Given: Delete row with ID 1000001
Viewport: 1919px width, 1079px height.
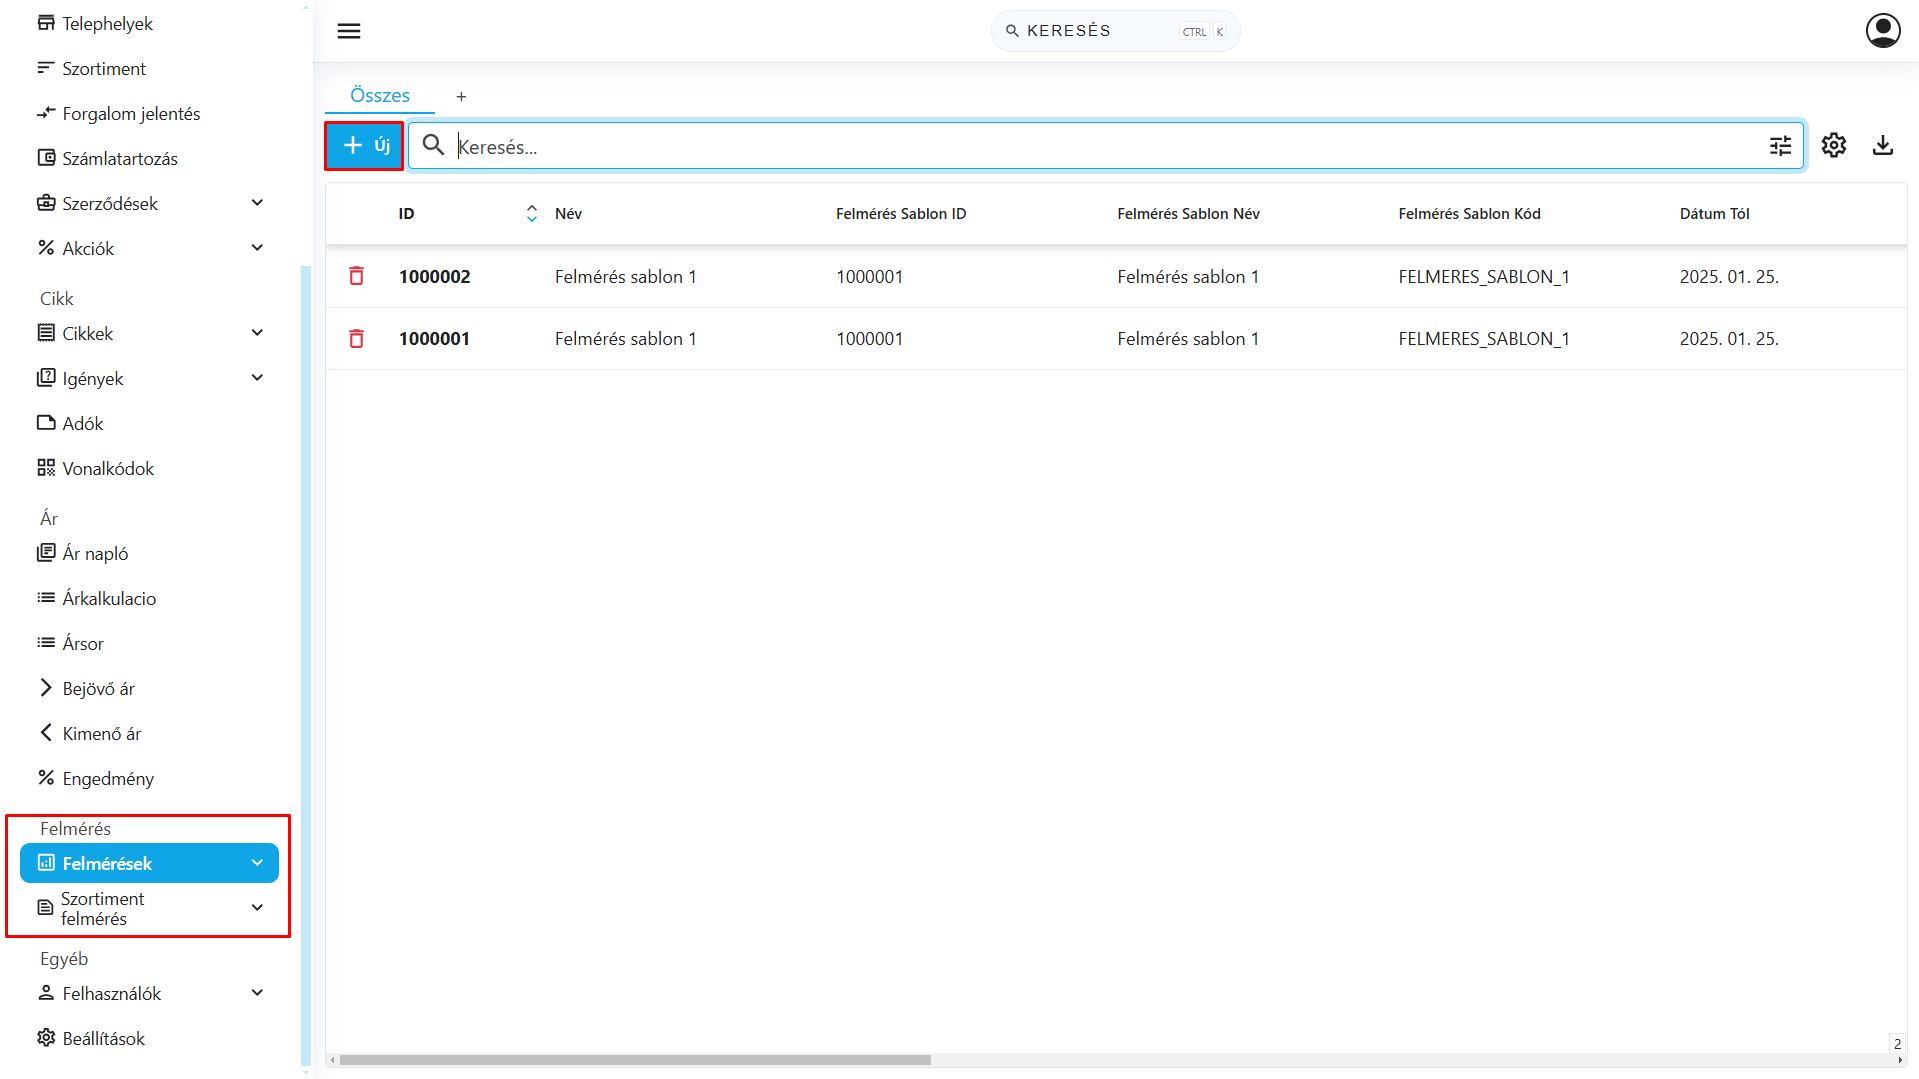Looking at the screenshot, I should pos(356,339).
